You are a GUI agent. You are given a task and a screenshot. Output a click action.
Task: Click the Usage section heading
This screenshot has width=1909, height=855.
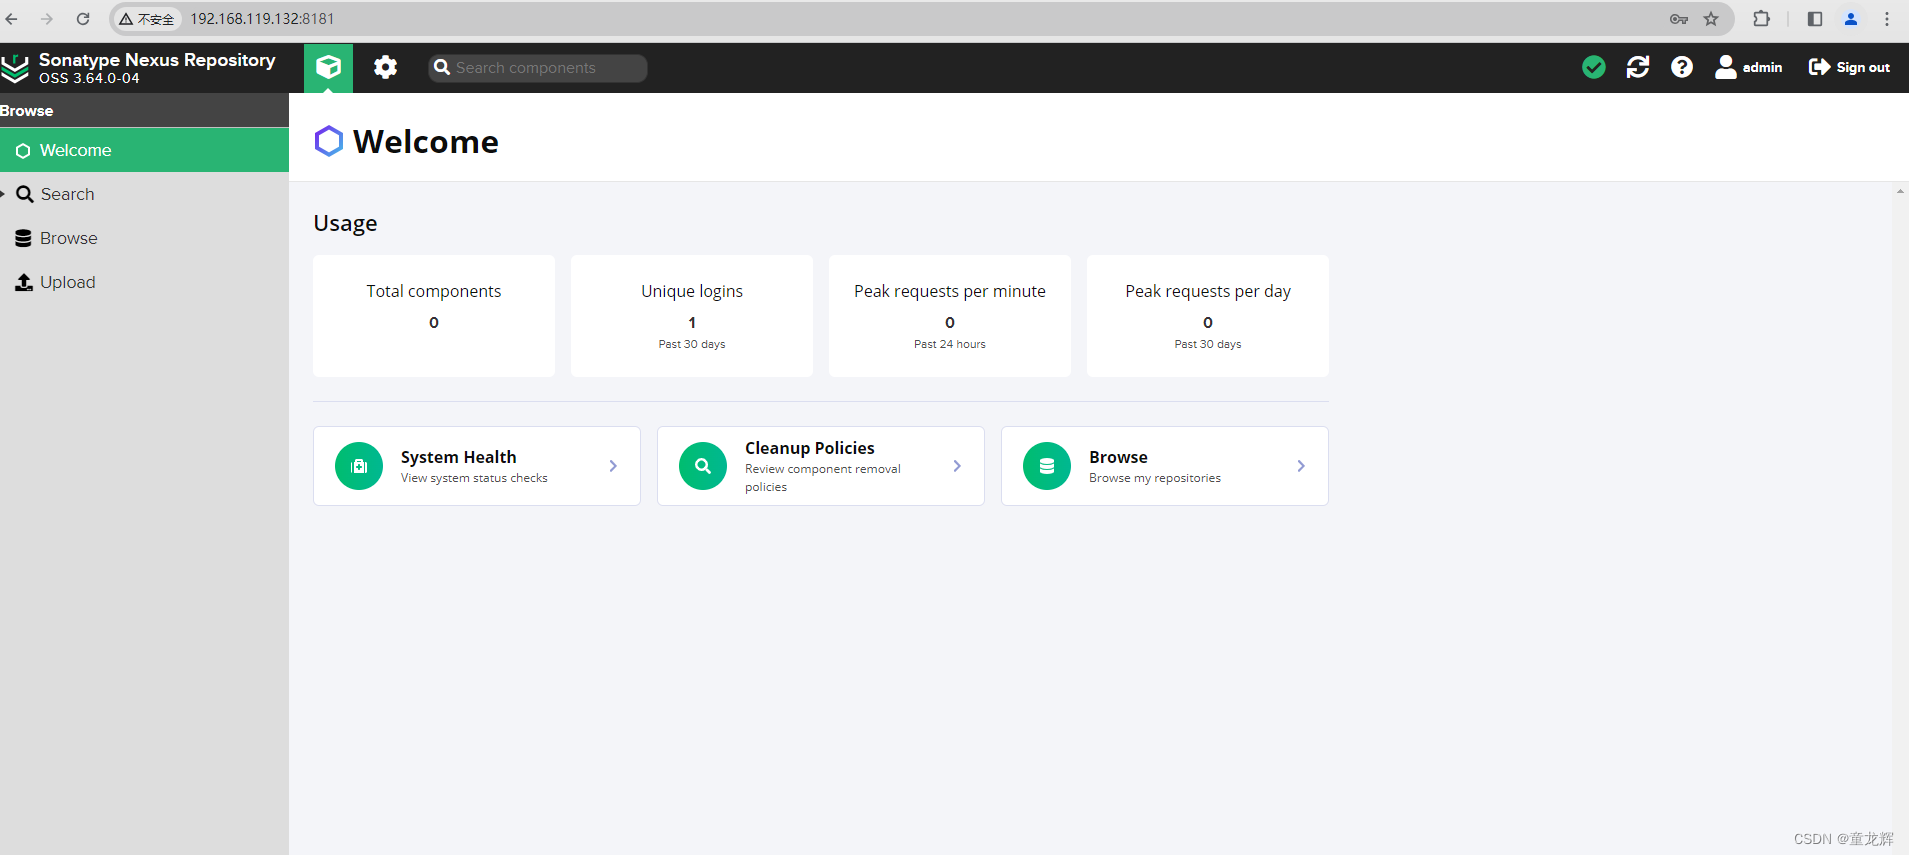[x=345, y=223]
